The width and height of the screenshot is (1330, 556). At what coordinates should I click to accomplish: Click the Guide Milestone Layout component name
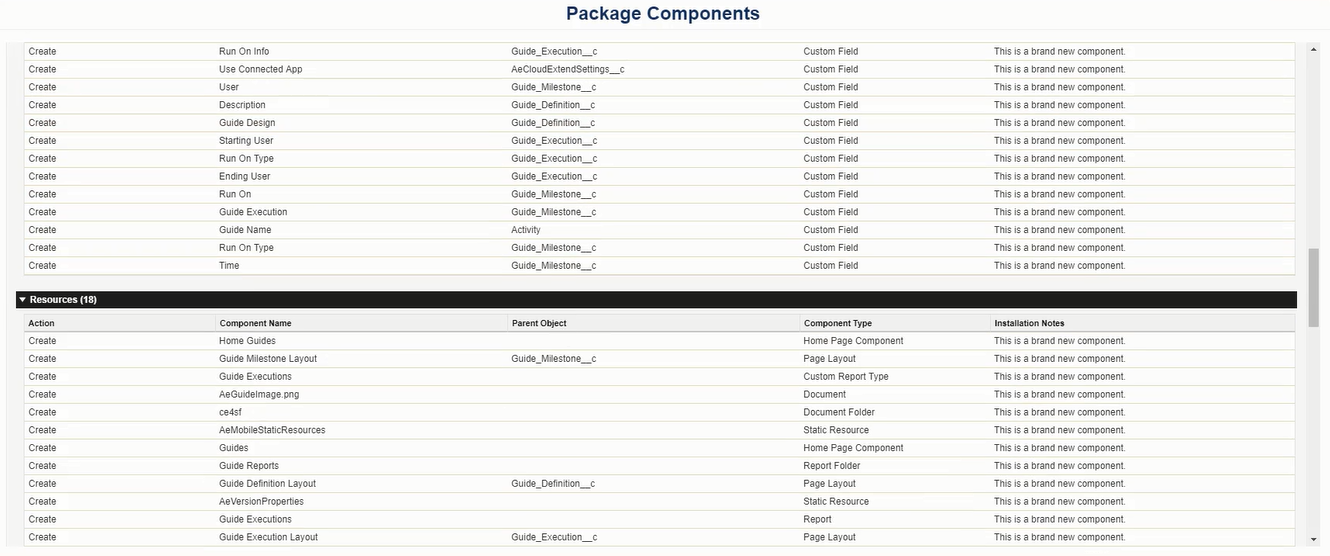(268, 359)
